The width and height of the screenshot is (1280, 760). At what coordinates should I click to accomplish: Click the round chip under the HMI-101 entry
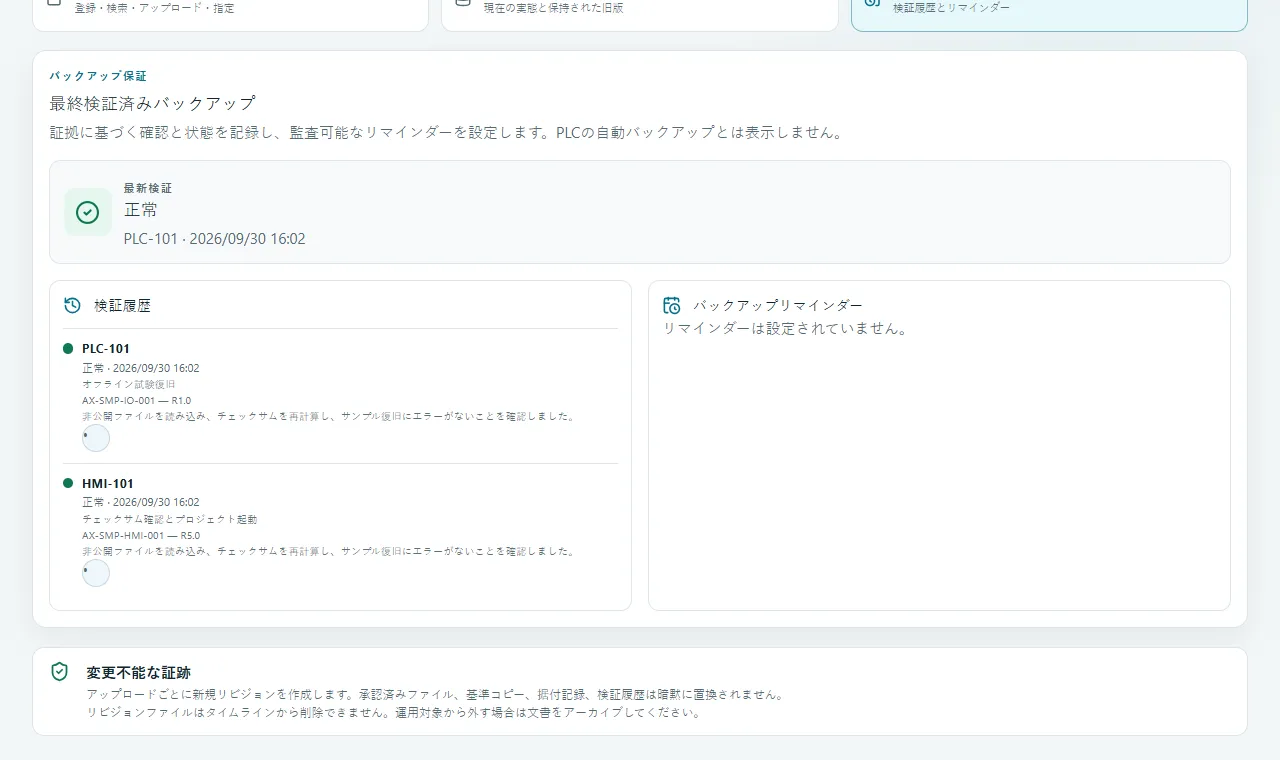[96, 573]
